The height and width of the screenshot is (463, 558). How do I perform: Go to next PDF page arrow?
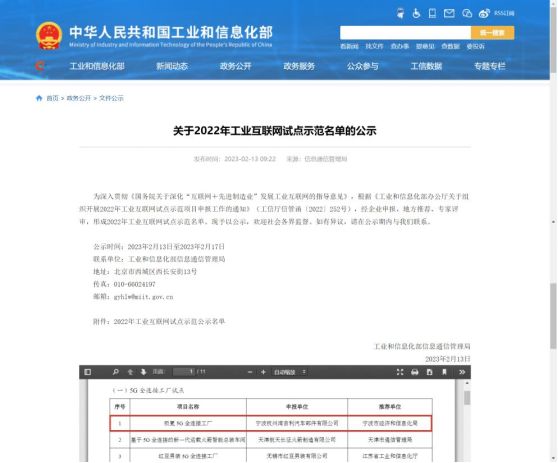(x=143, y=372)
